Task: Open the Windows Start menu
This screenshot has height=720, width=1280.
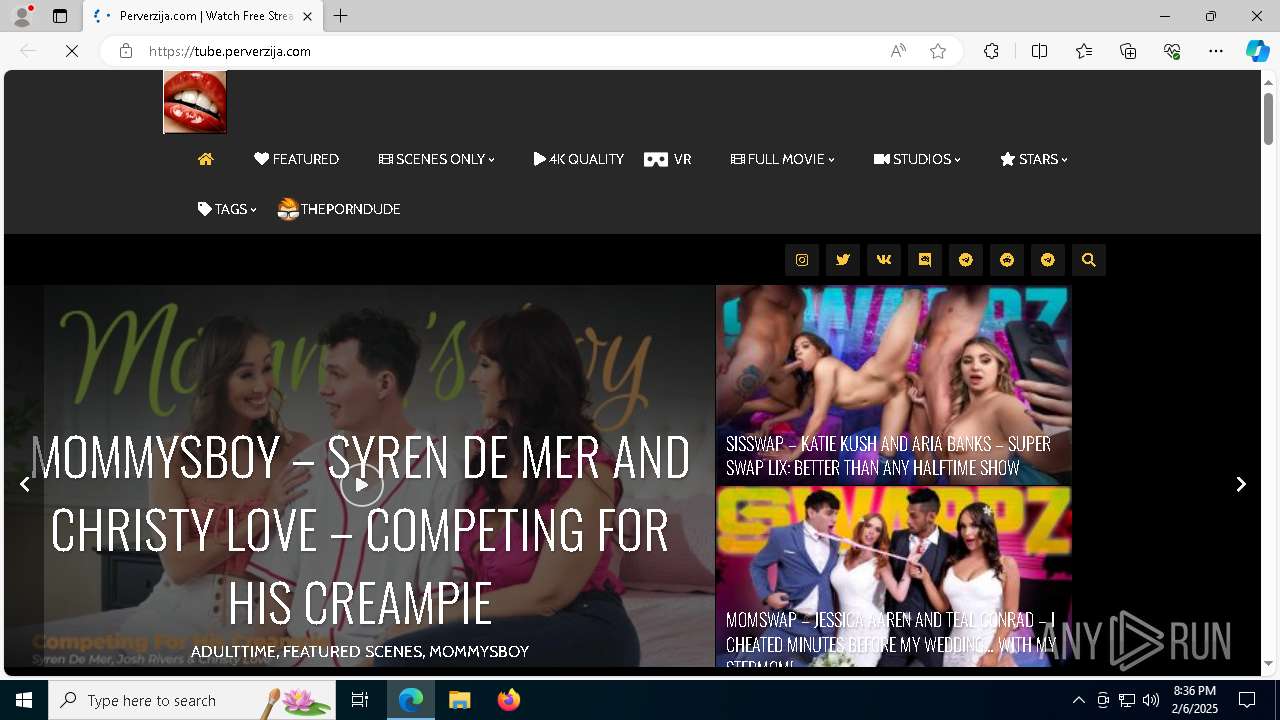Action: point(24,700)
